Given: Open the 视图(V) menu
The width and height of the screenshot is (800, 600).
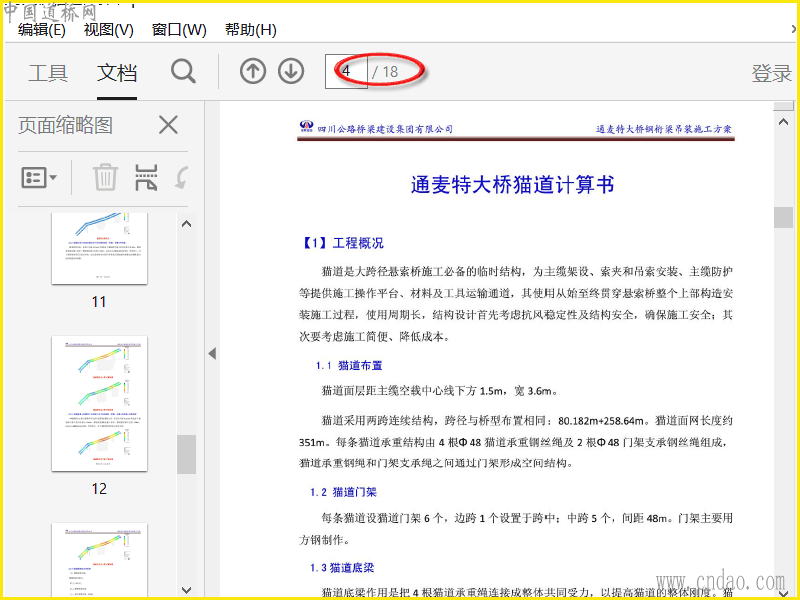Looking at the screenshot, I should pyautogui.click(x=108, y=29).
